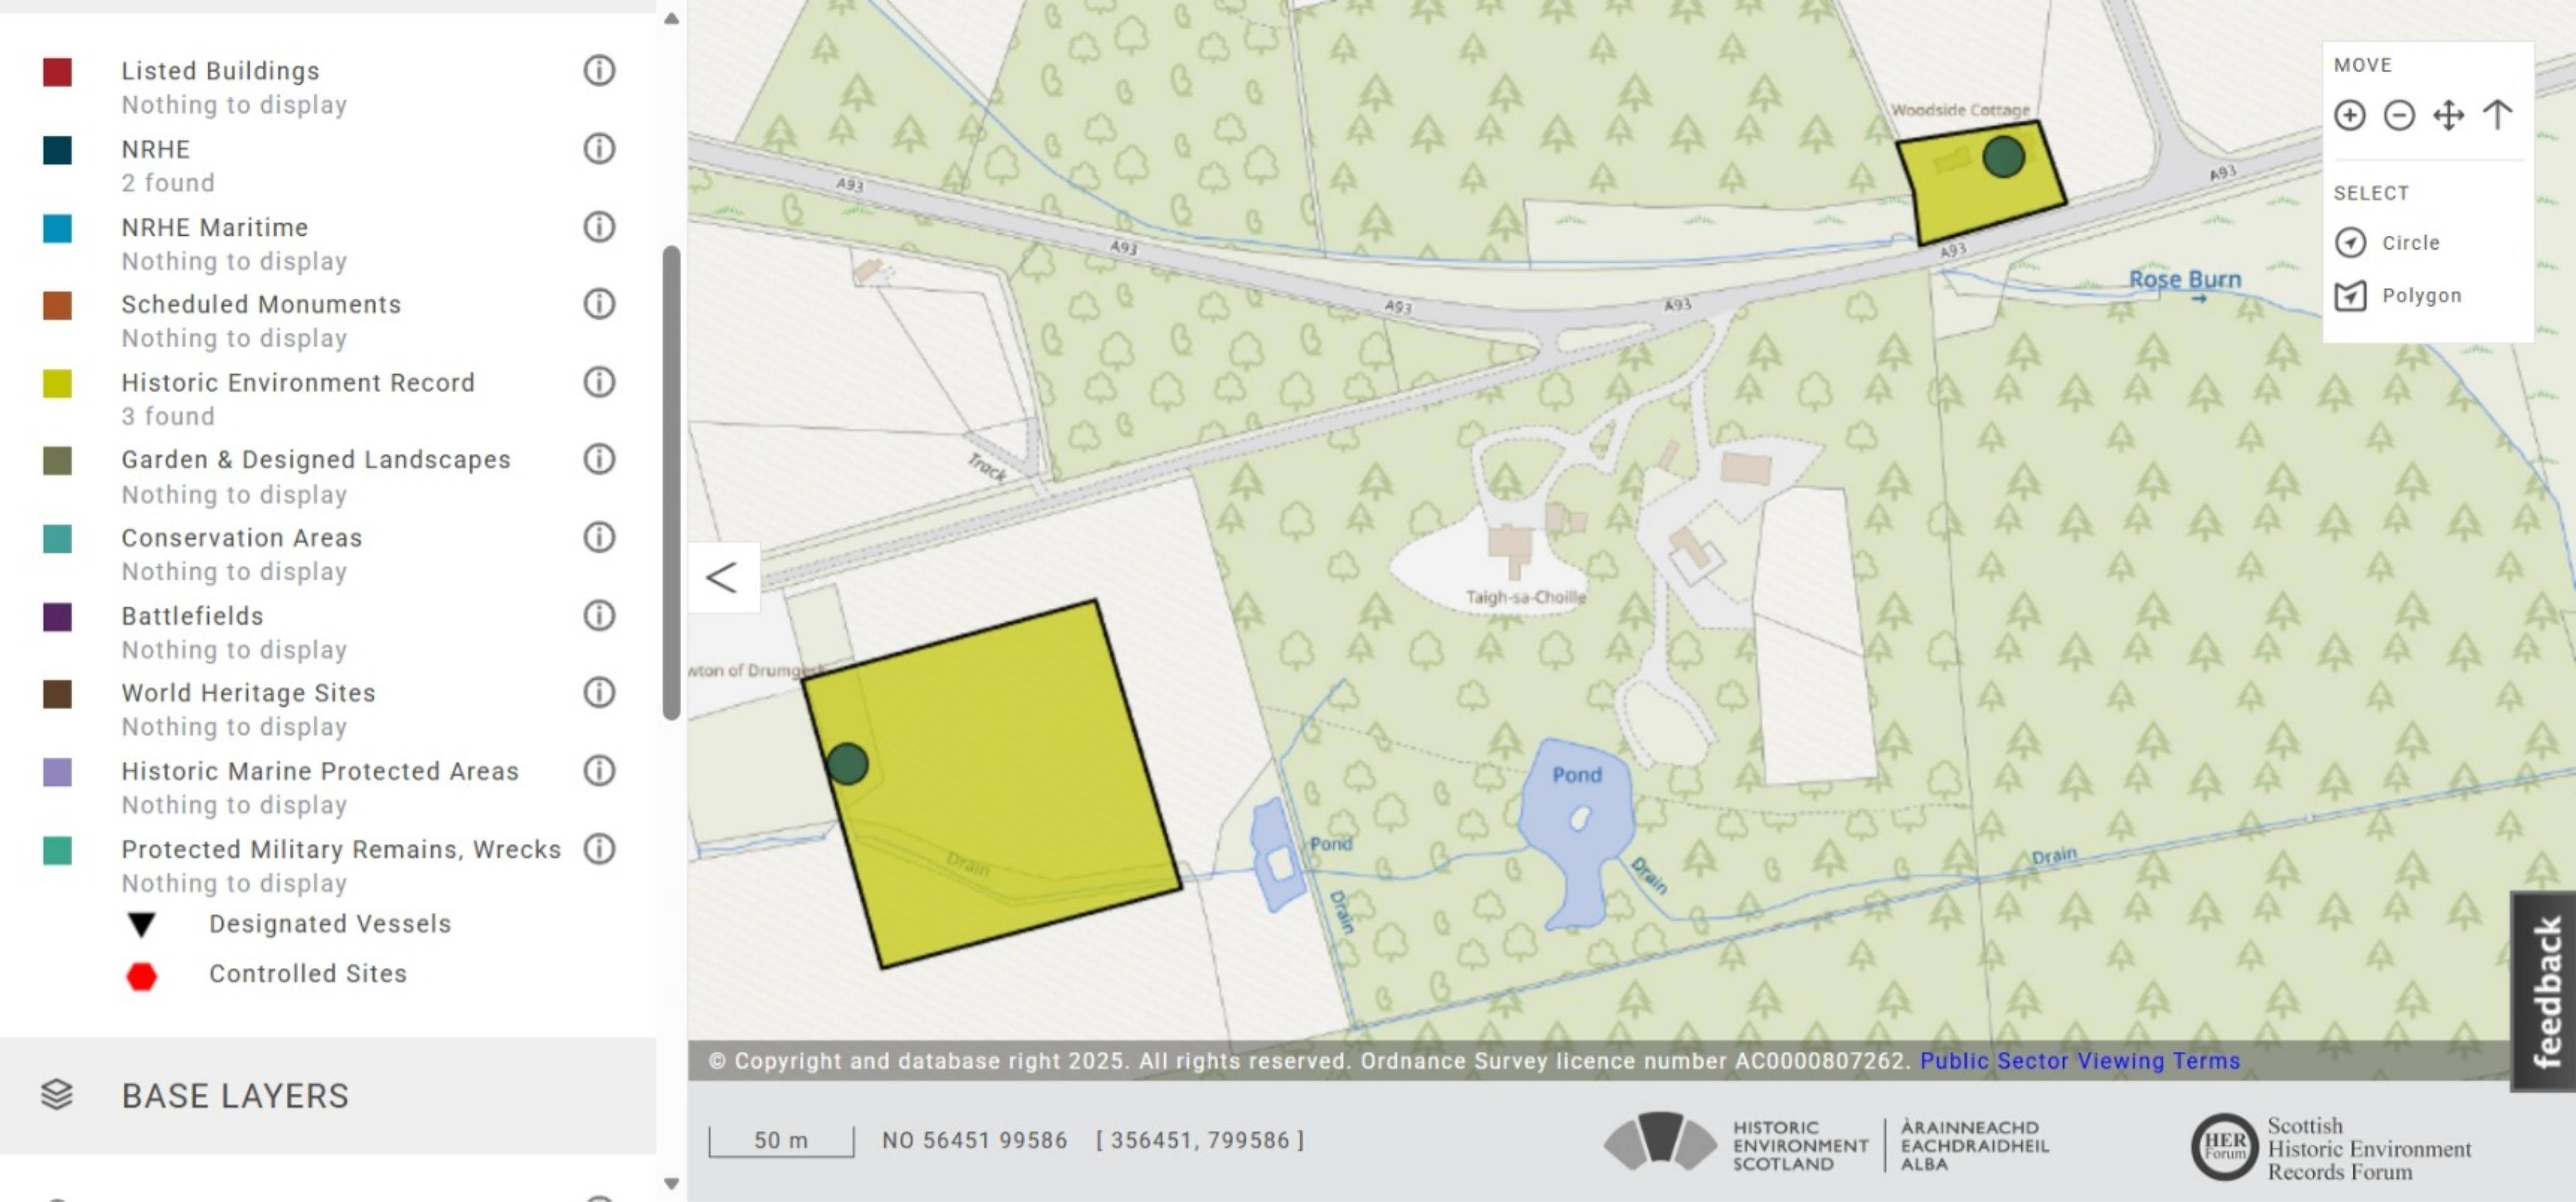
Task: Choose the Circle select tool
Action: [2388, 242]
